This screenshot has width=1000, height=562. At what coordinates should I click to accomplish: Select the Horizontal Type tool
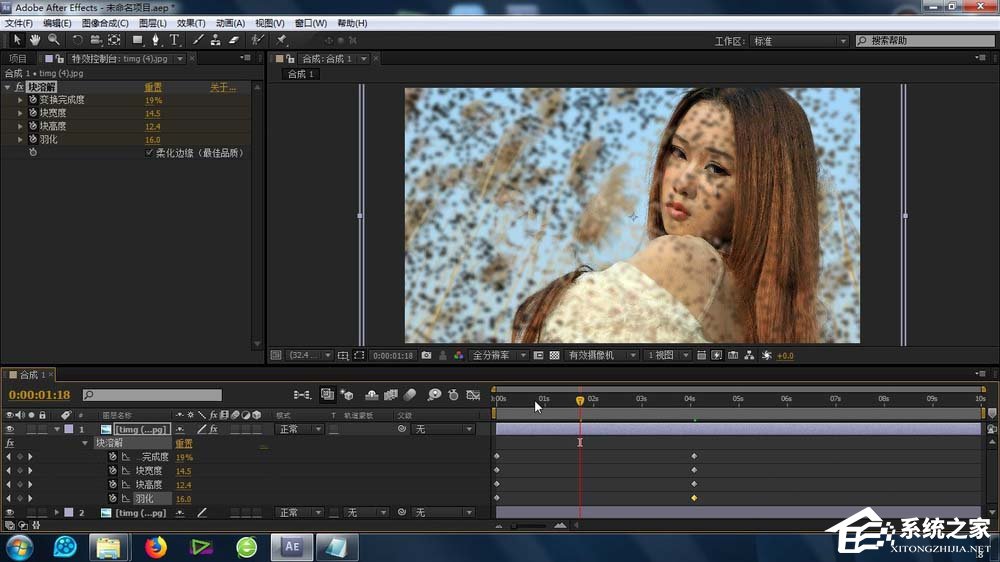tap(174, 40)
